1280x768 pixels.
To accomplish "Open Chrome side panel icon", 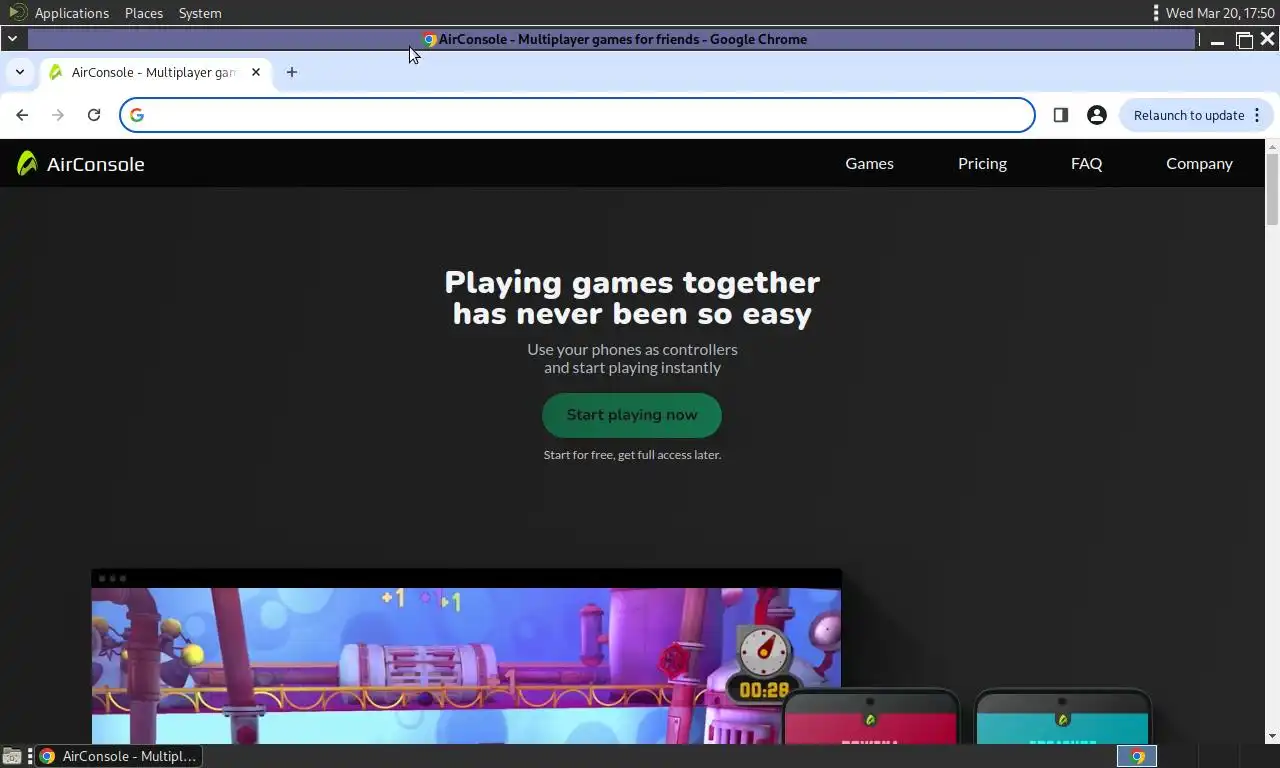I will point(1061,115).
